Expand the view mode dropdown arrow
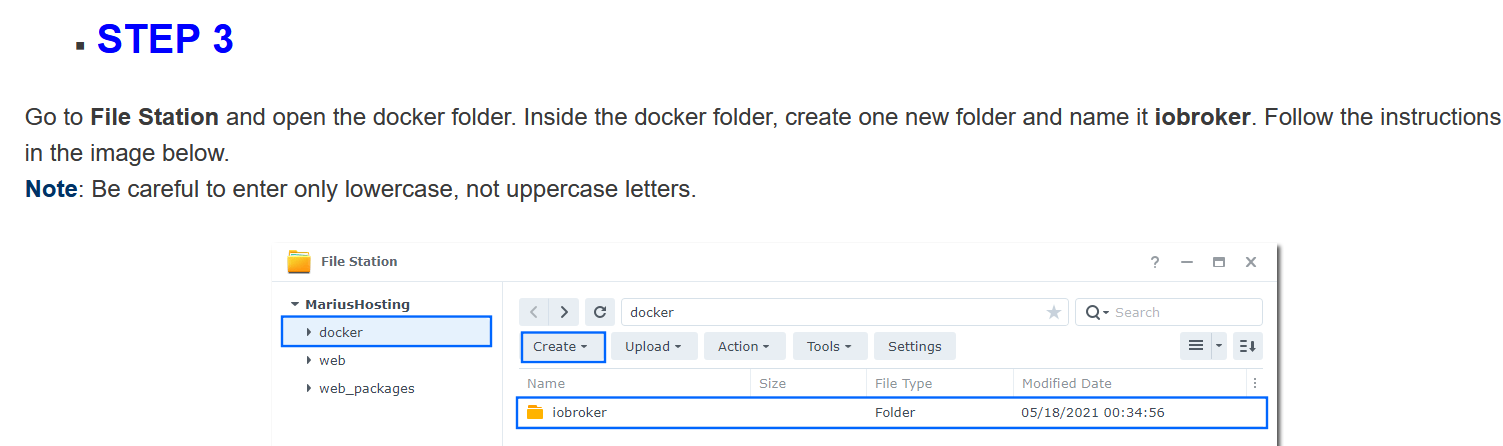 pos(1219,346)
